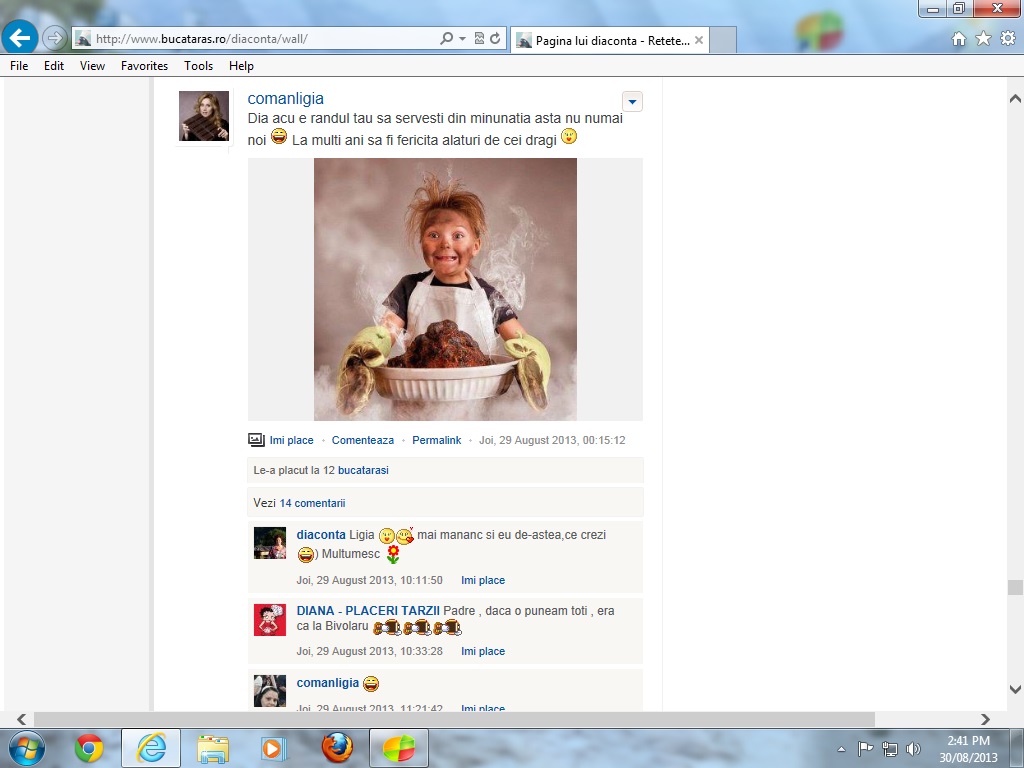Open the post options dropdown arrow

click(632, 102)
